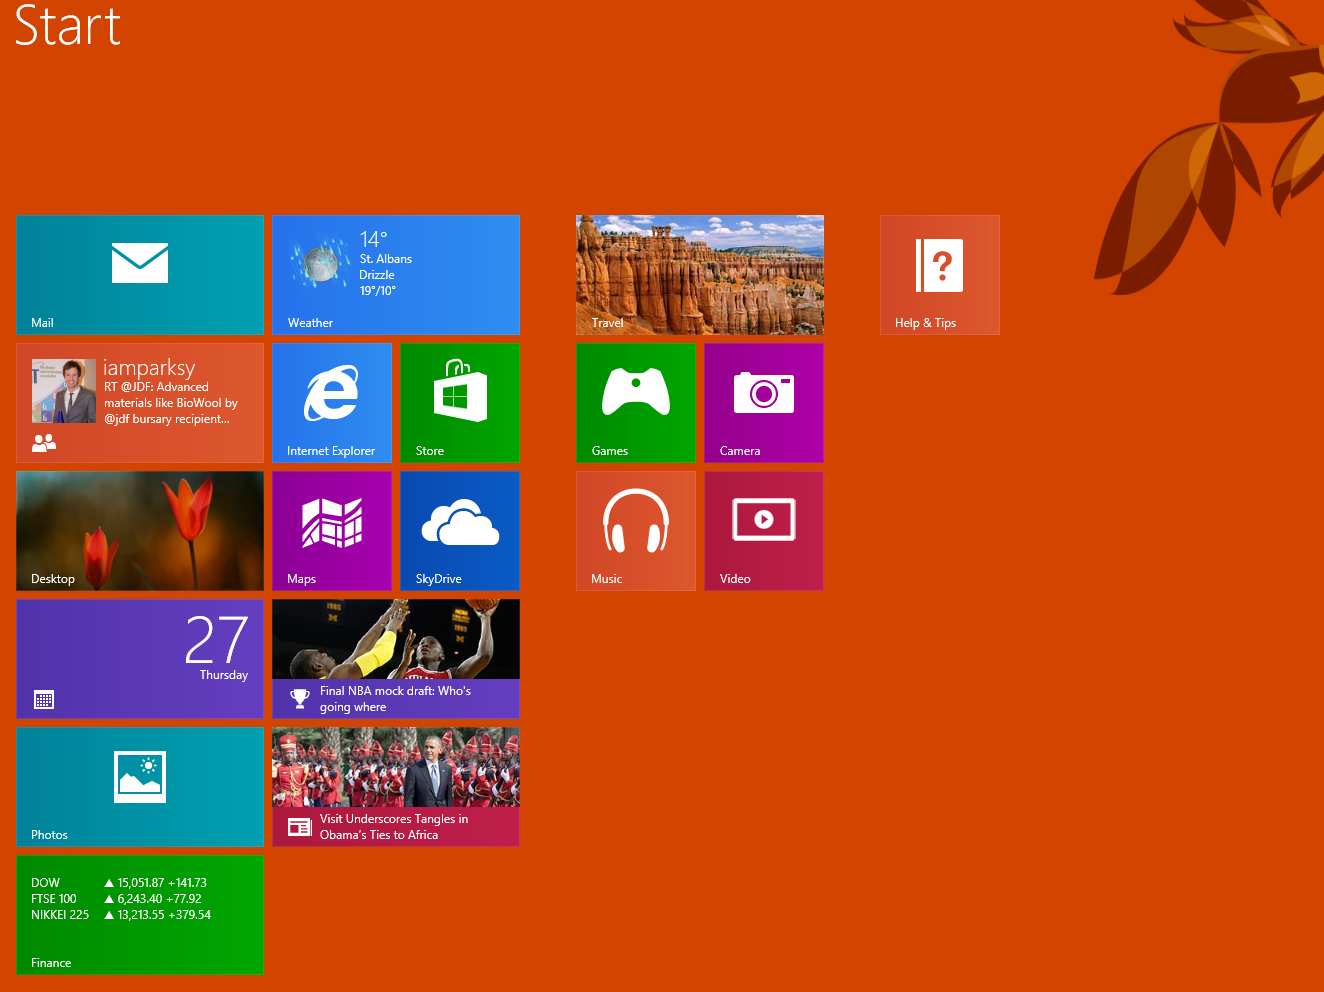Click the SkyDrive label

pyautogui.click(x=438, y=579)
